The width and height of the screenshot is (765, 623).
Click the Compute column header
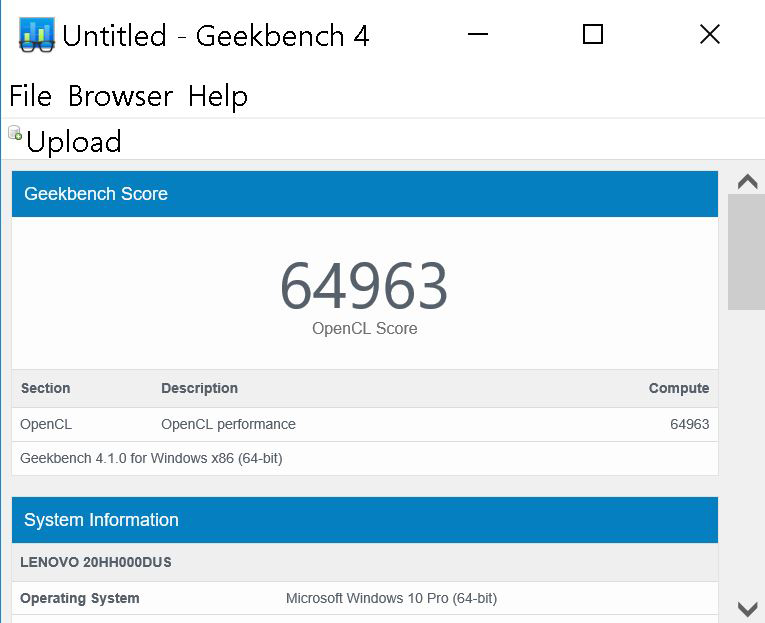[678, 388]
